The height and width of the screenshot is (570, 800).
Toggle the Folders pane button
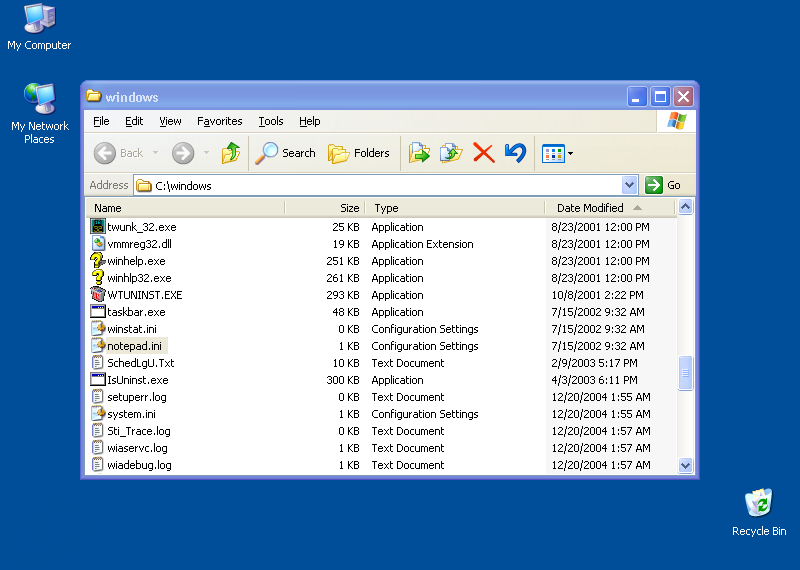coord(359,153)
